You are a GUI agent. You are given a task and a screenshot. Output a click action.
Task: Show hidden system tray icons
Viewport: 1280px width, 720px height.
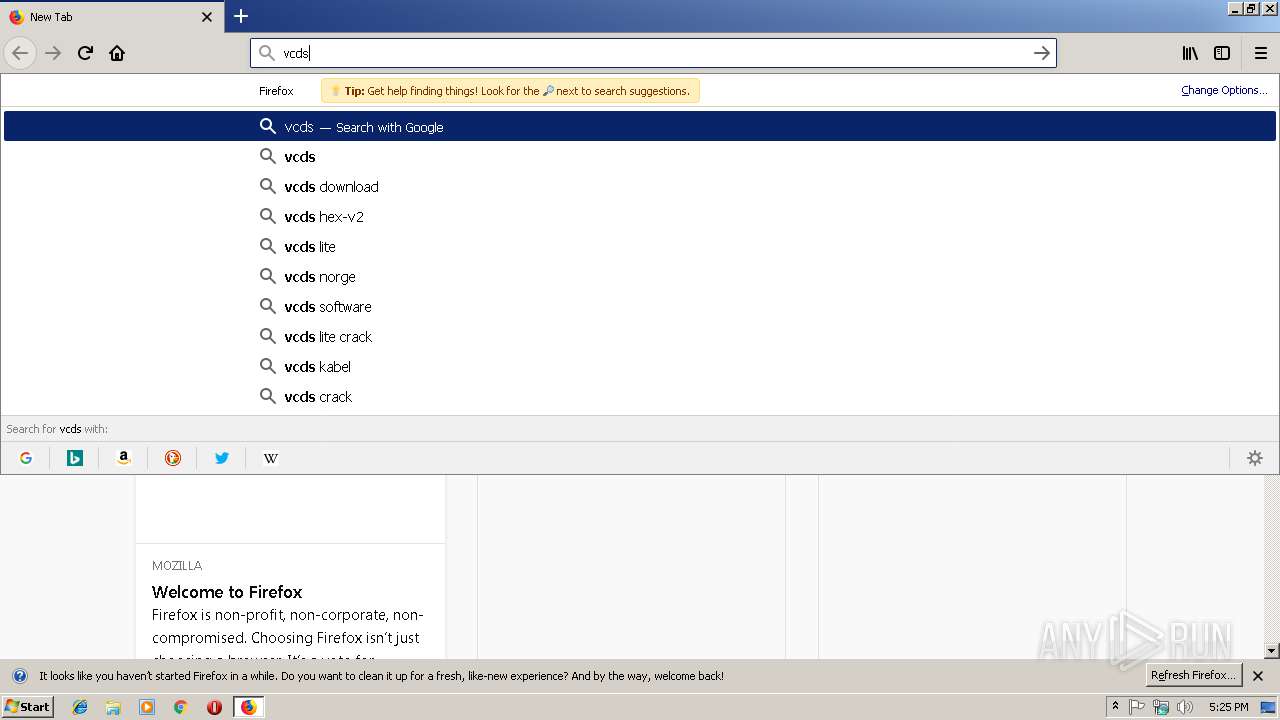click(1115, 707)
